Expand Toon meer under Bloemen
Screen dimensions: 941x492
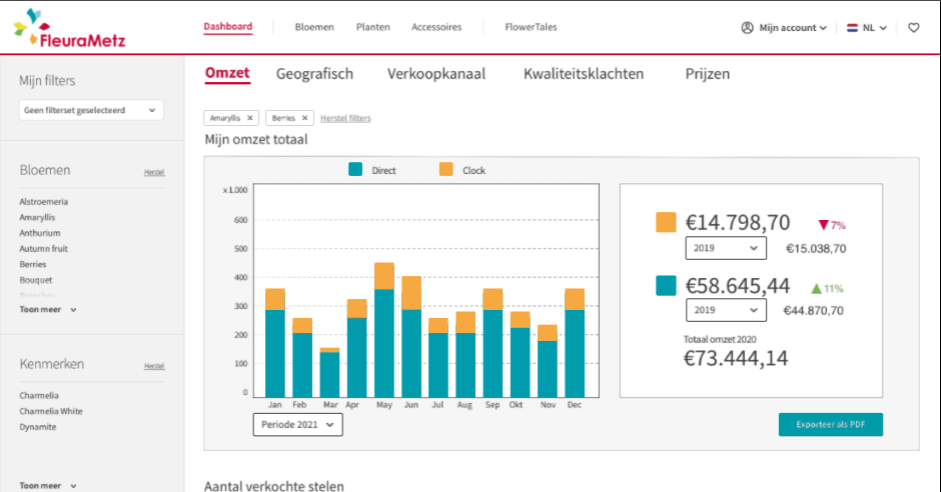tap(48, 310)
